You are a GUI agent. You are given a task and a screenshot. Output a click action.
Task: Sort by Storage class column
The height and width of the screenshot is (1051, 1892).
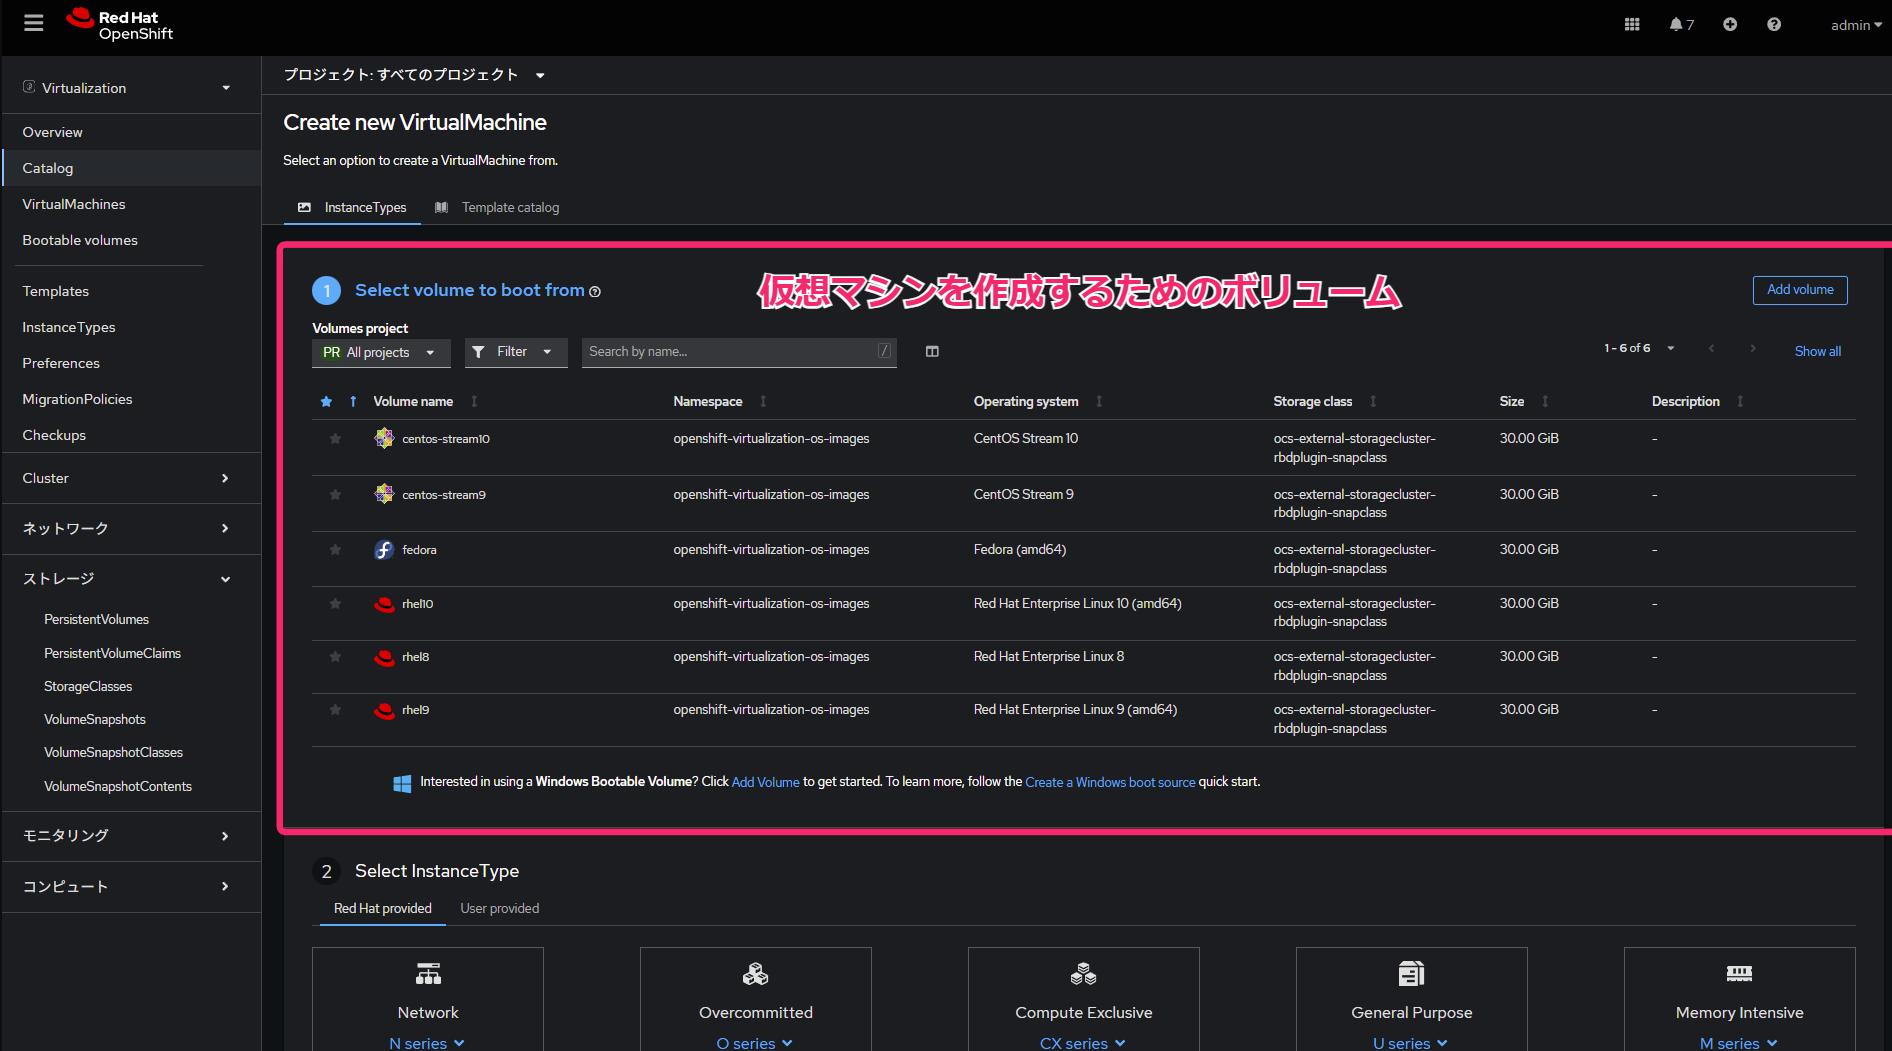click(x=1325, y=401)
